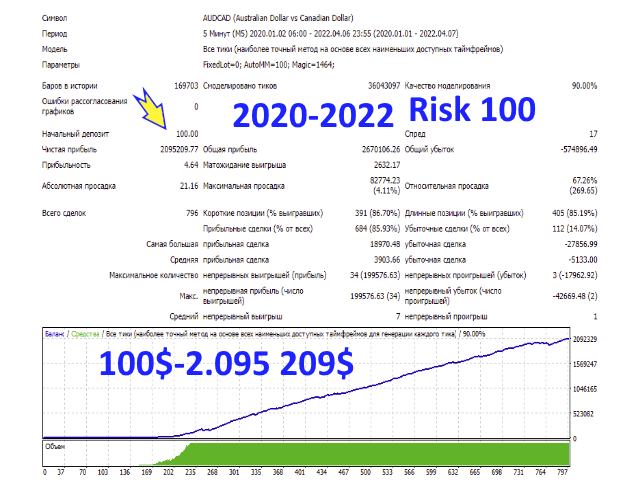Screen dimensions: 640x480
Task: Click the "Убыточные сделки (% от всех)" label
Action: point(457,229)
